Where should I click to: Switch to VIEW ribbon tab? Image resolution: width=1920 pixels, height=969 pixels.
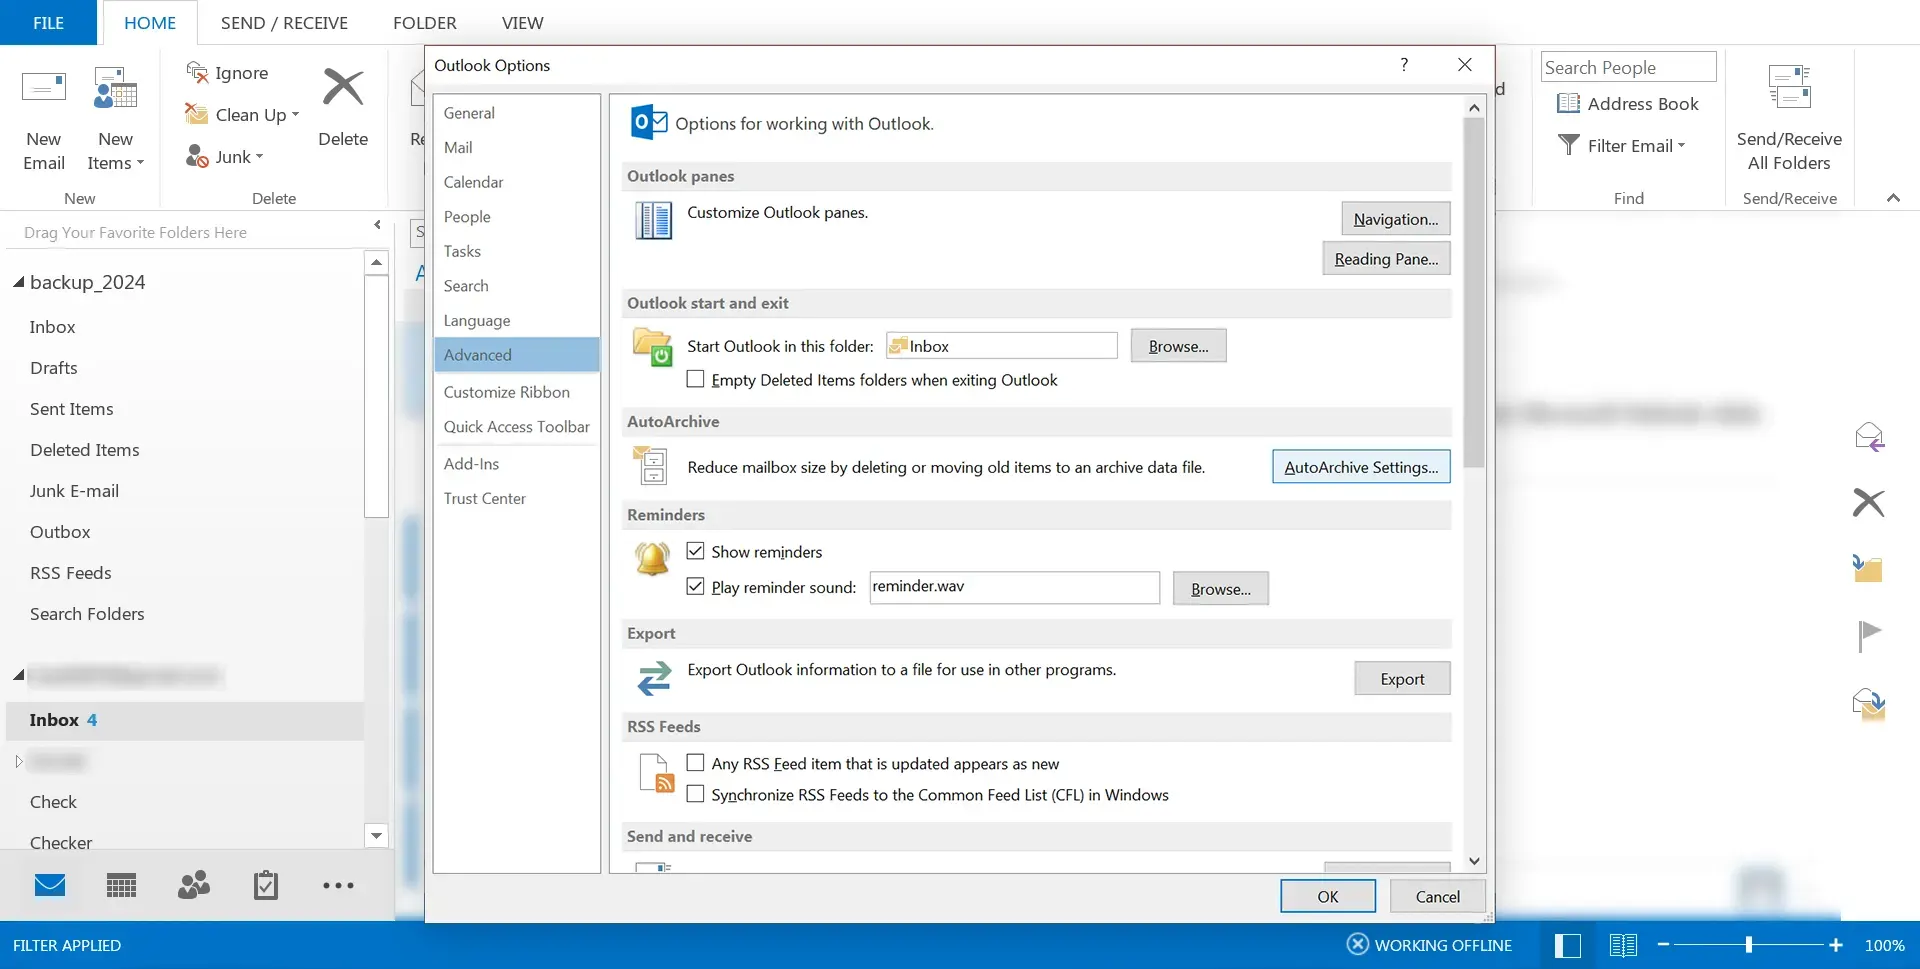522,23
